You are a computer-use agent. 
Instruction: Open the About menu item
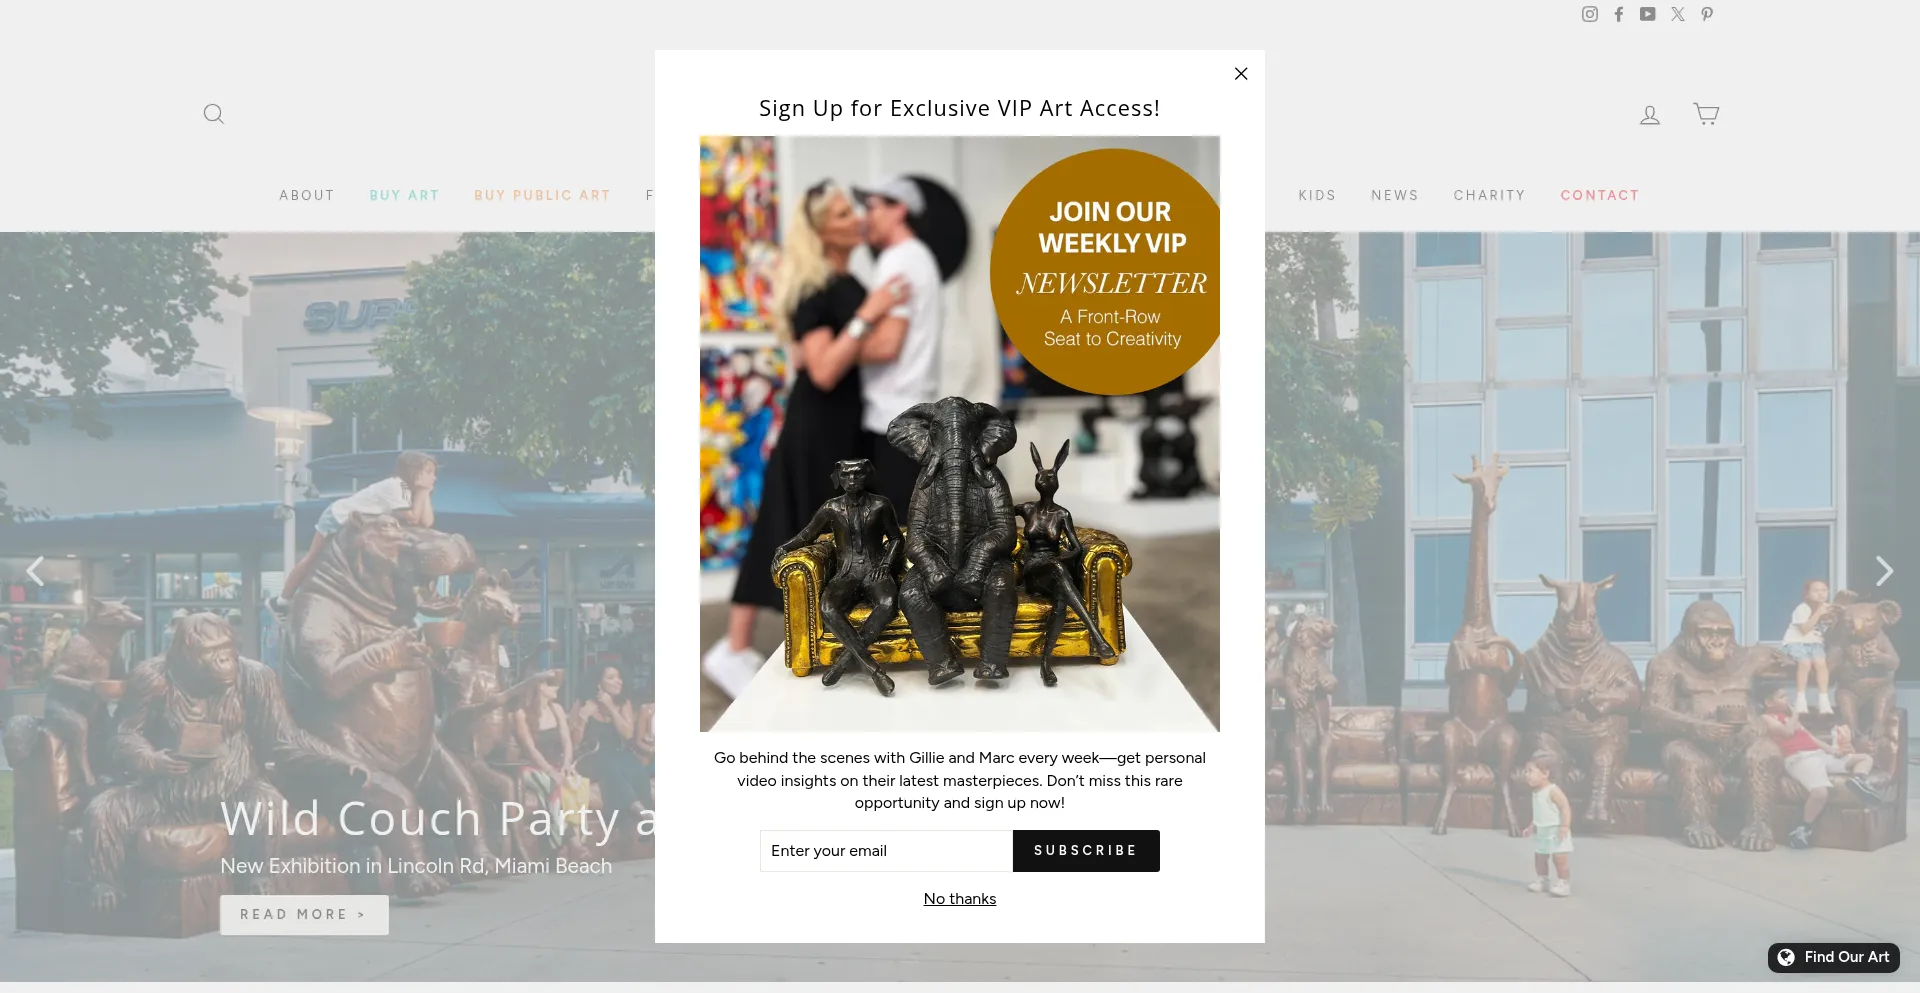[306, 195]
